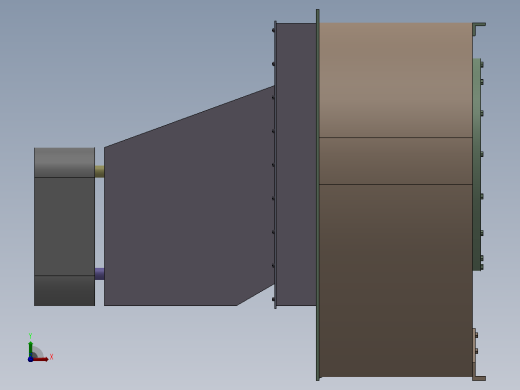This screenshot has width=520, height=390.
Task: Select the purple shaft near the block bottom
Action: coord(99,274)
